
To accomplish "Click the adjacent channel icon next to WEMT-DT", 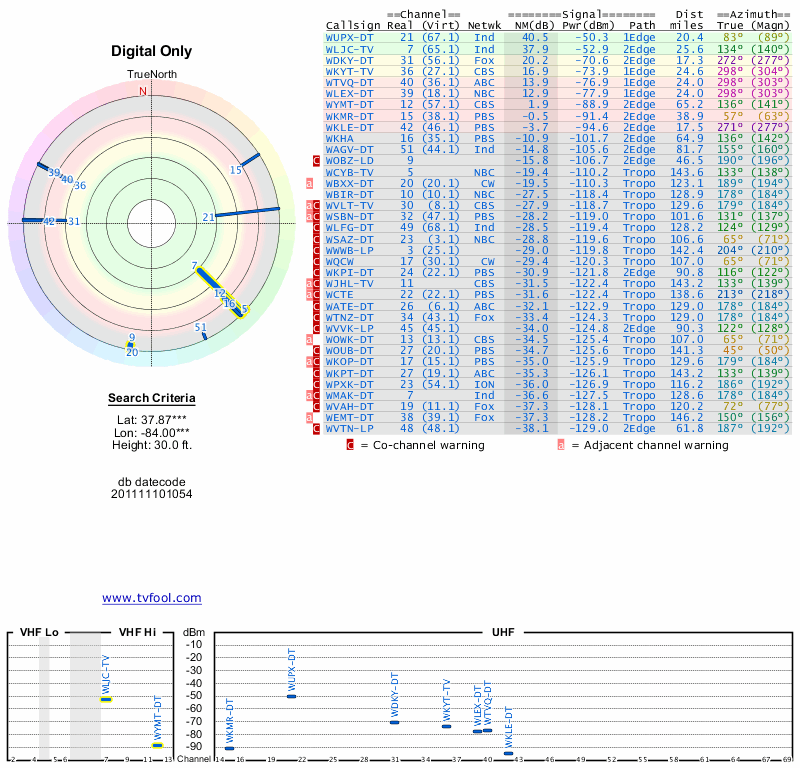I will click(310, 417).
